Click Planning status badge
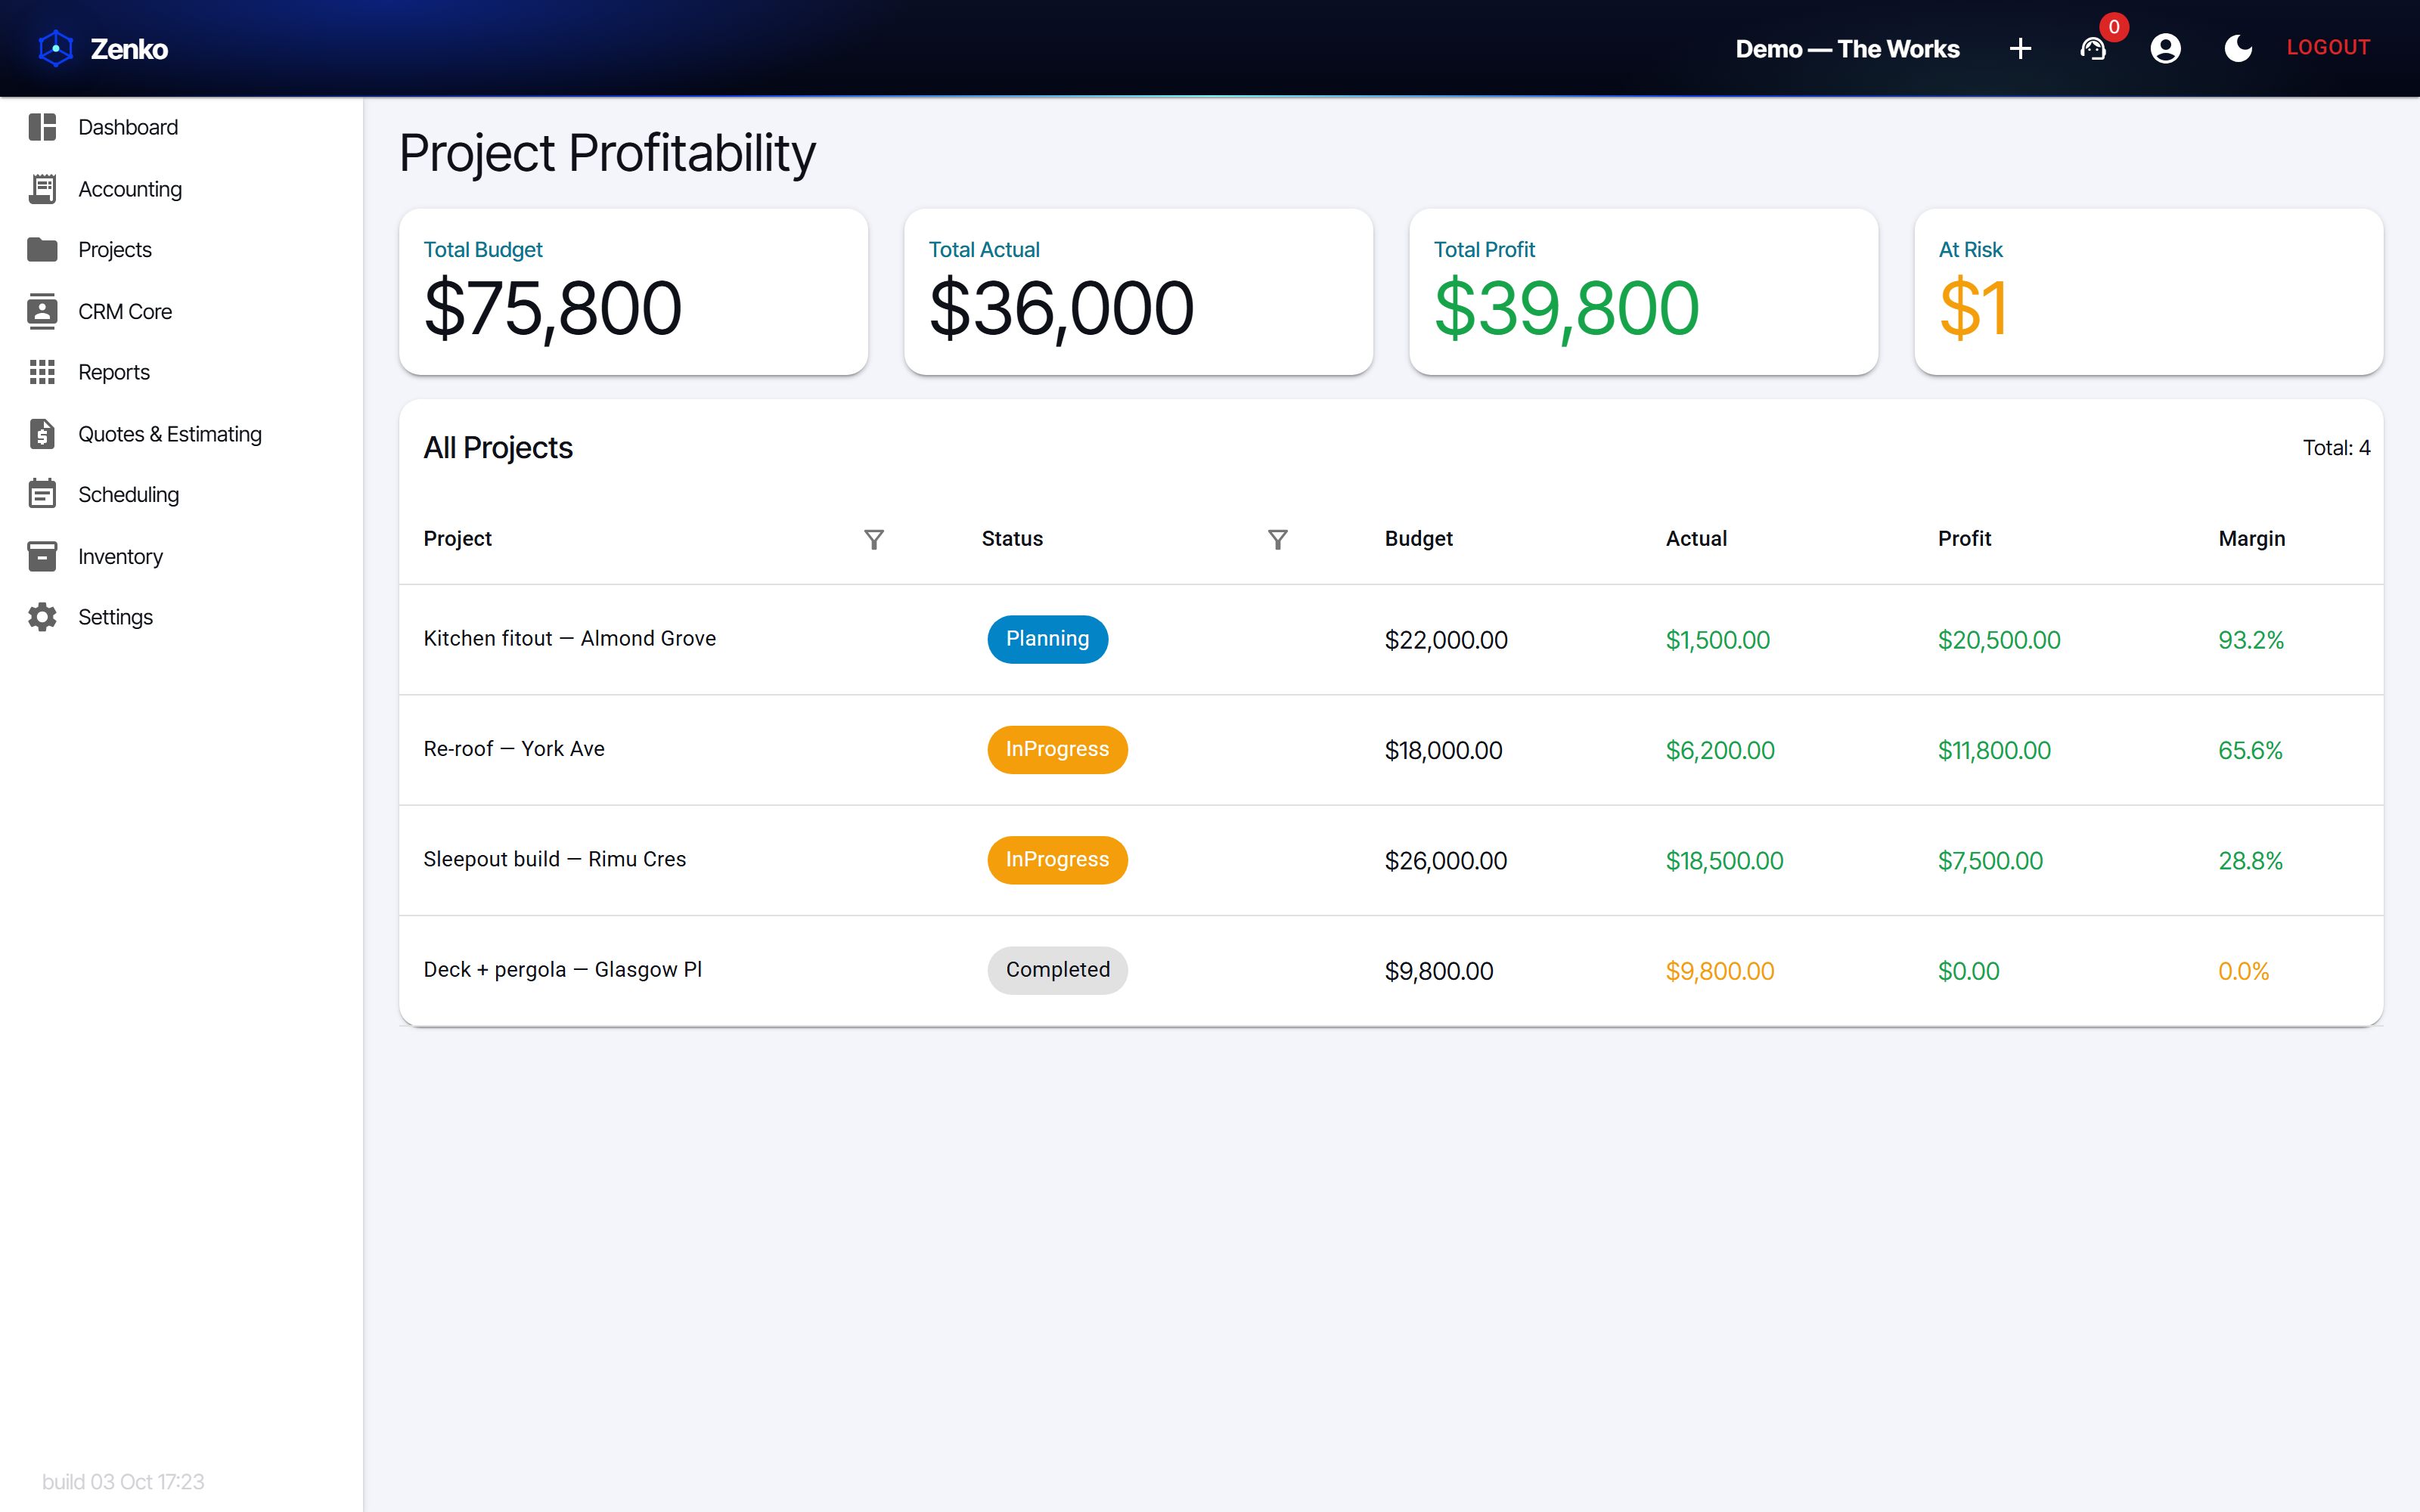 1047,639
